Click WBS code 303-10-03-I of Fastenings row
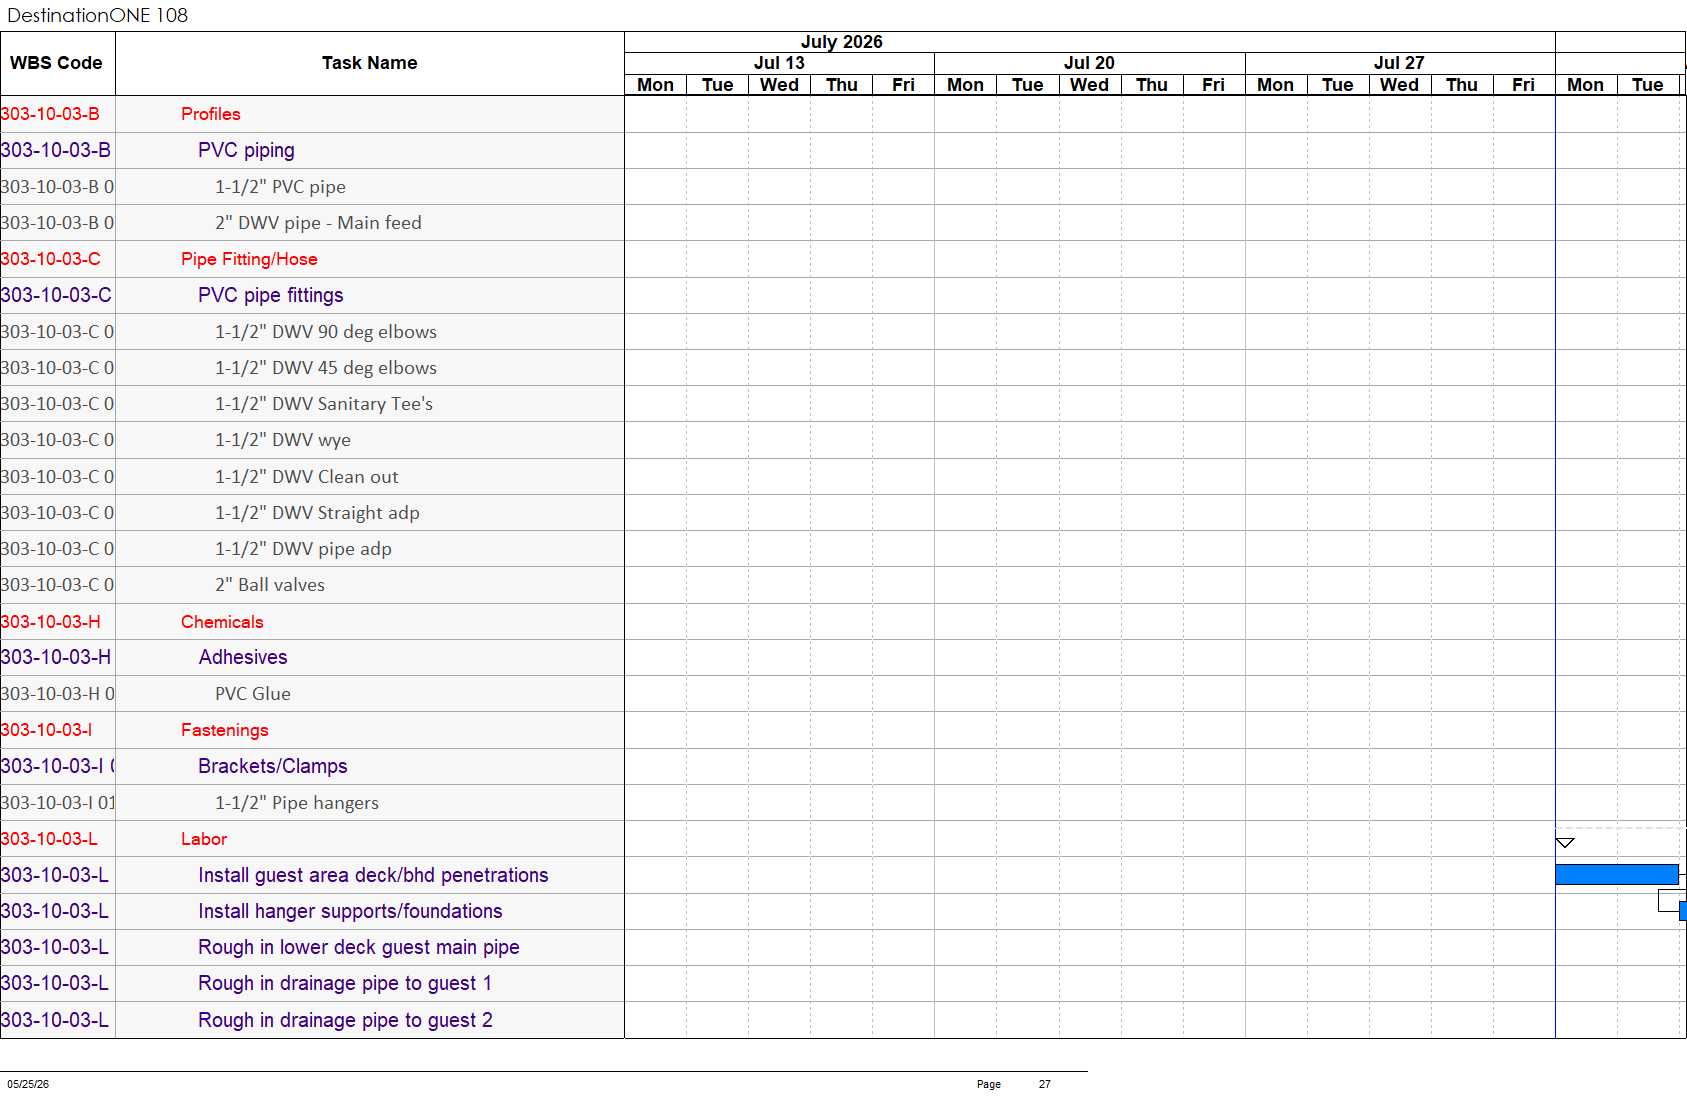Screen dimensions: 1687x1097 (47, 730)
